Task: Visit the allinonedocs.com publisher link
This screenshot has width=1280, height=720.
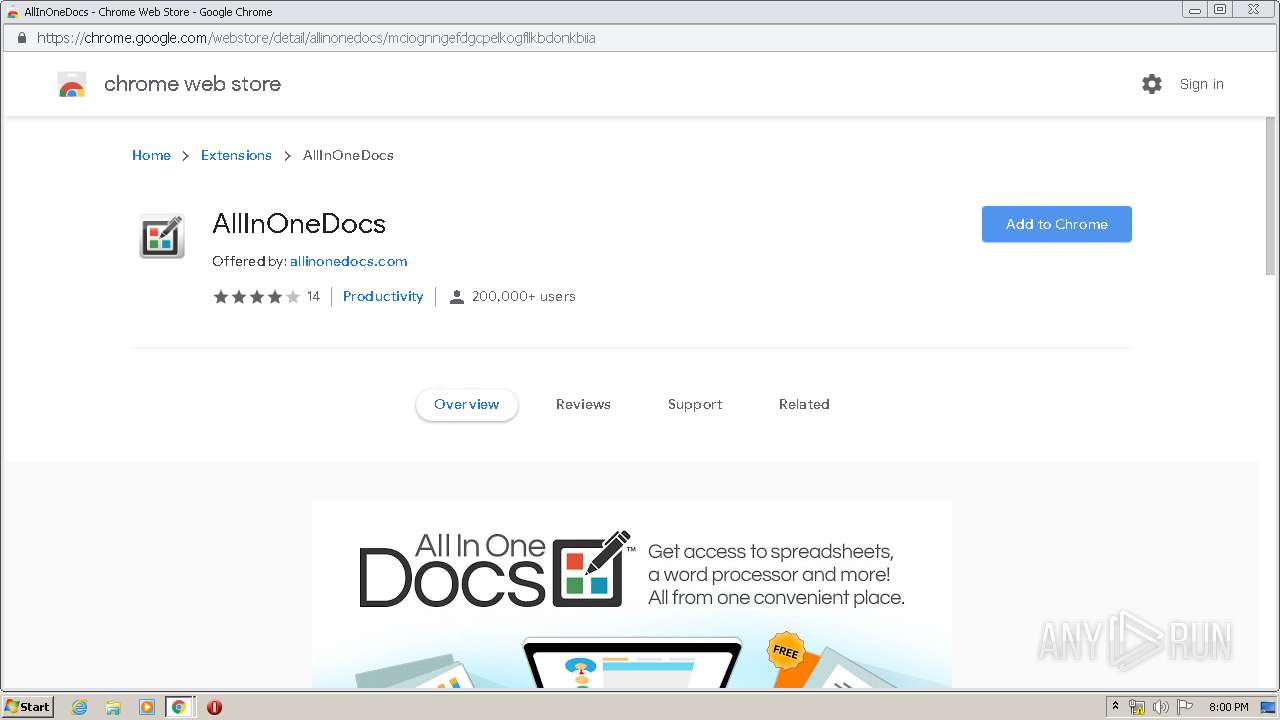Action: tap(348, 261)
